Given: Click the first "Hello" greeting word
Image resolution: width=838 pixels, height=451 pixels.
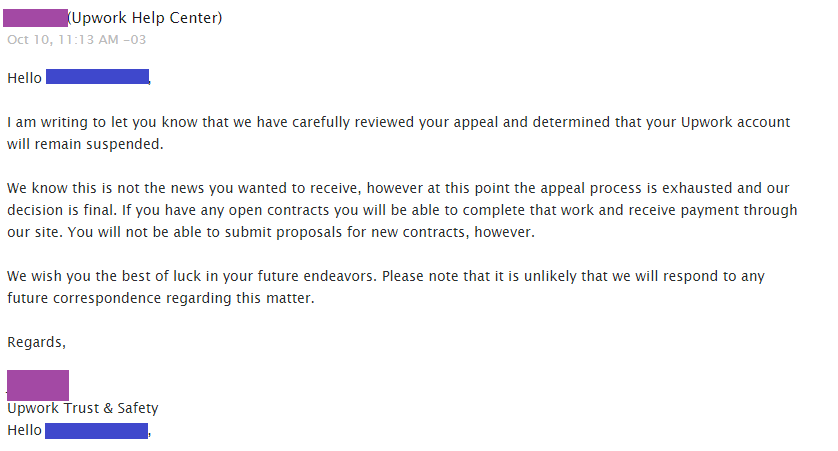Looking at the screenshot, I should click(x=24, y=77).
